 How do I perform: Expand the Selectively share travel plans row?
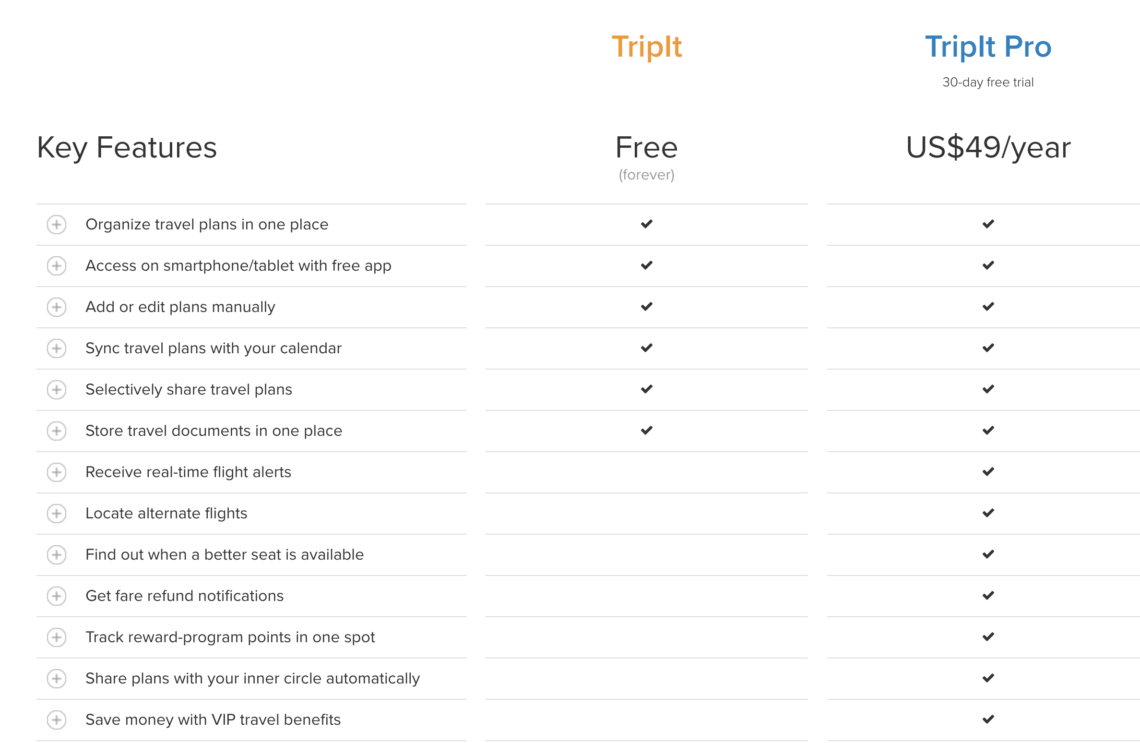[x=56, y=389]
